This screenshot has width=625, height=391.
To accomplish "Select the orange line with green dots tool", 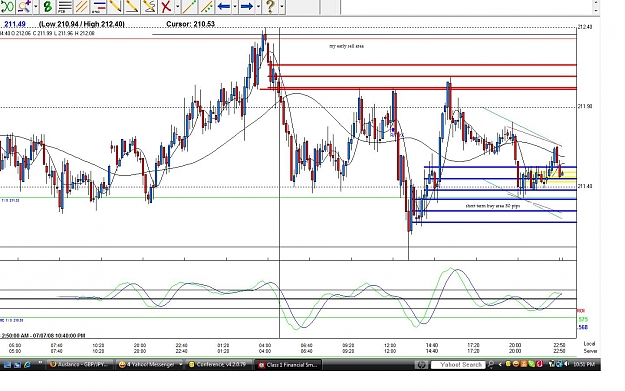I will (189, 6).
